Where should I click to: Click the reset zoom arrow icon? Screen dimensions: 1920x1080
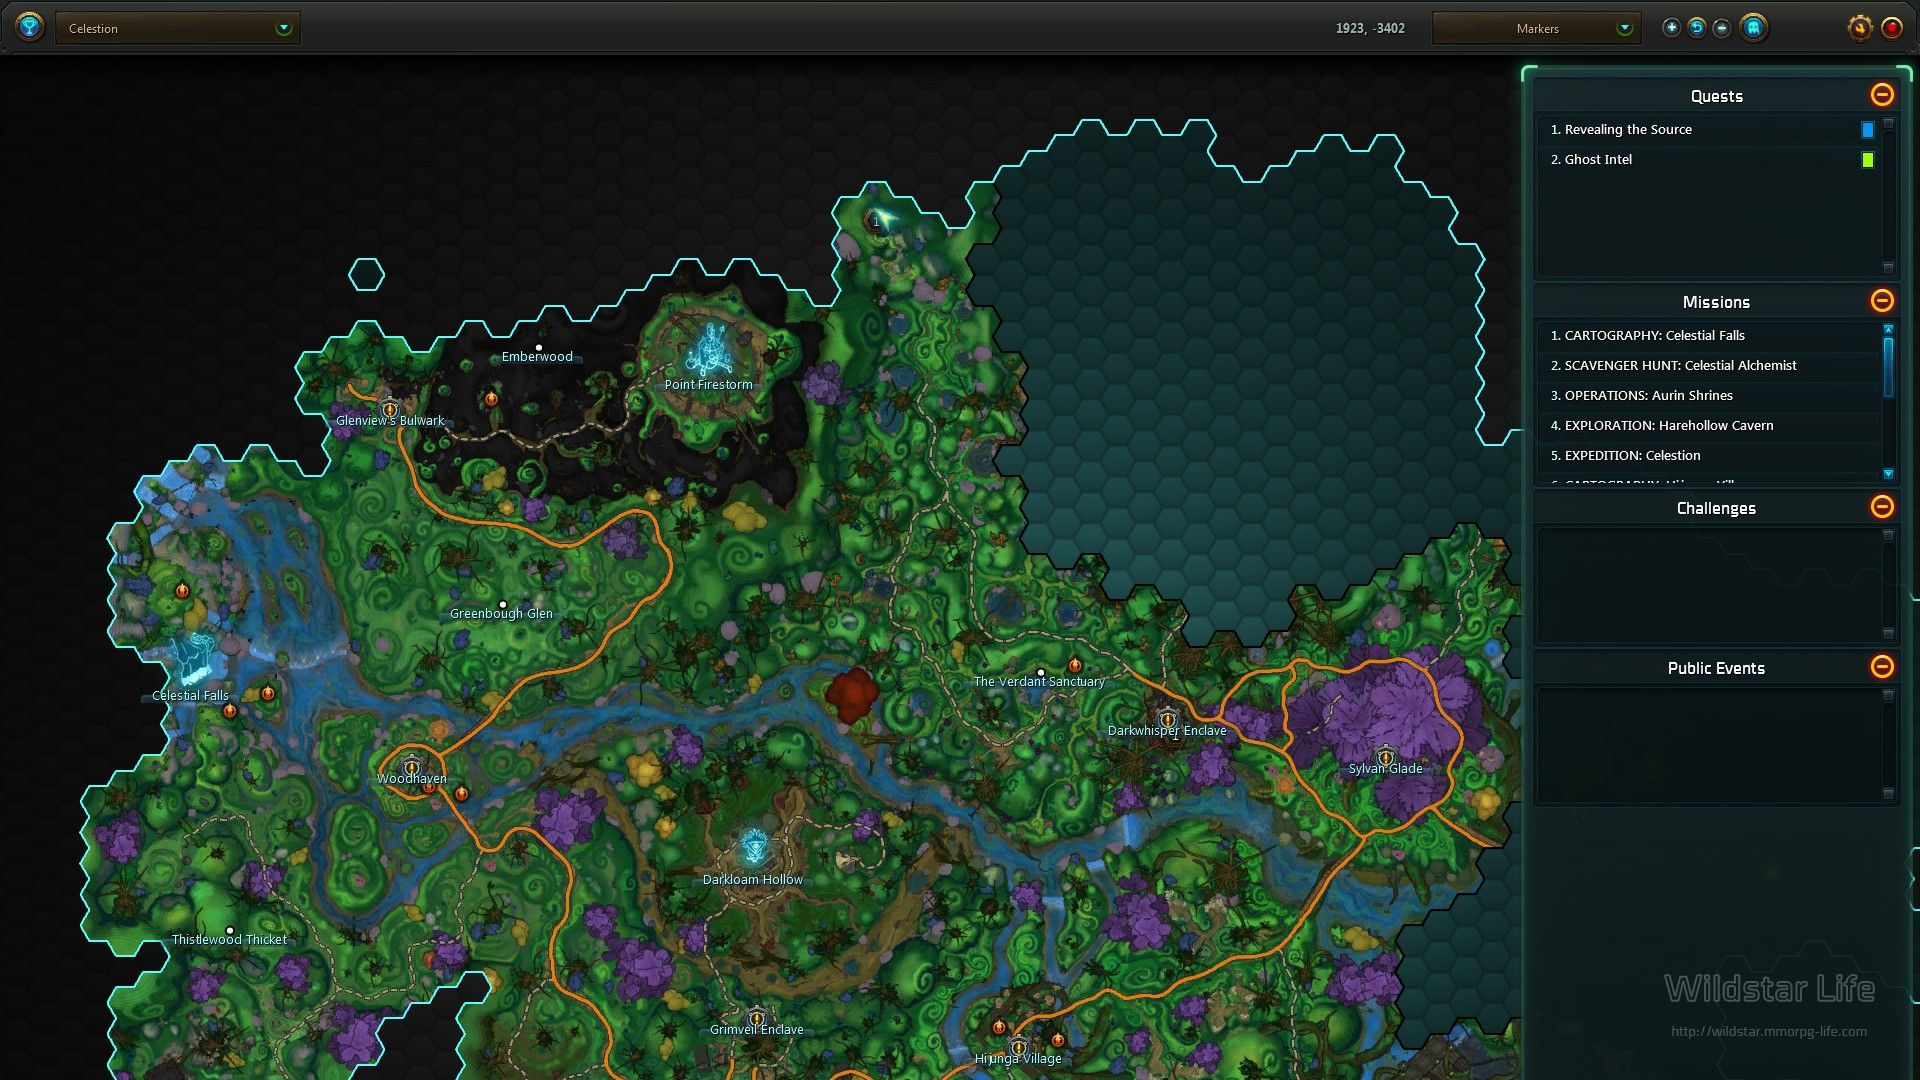1697,28
